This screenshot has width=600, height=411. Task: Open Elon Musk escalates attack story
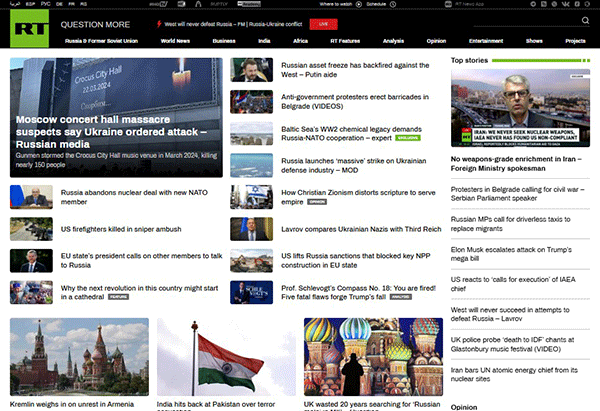[x=511, y=254]
